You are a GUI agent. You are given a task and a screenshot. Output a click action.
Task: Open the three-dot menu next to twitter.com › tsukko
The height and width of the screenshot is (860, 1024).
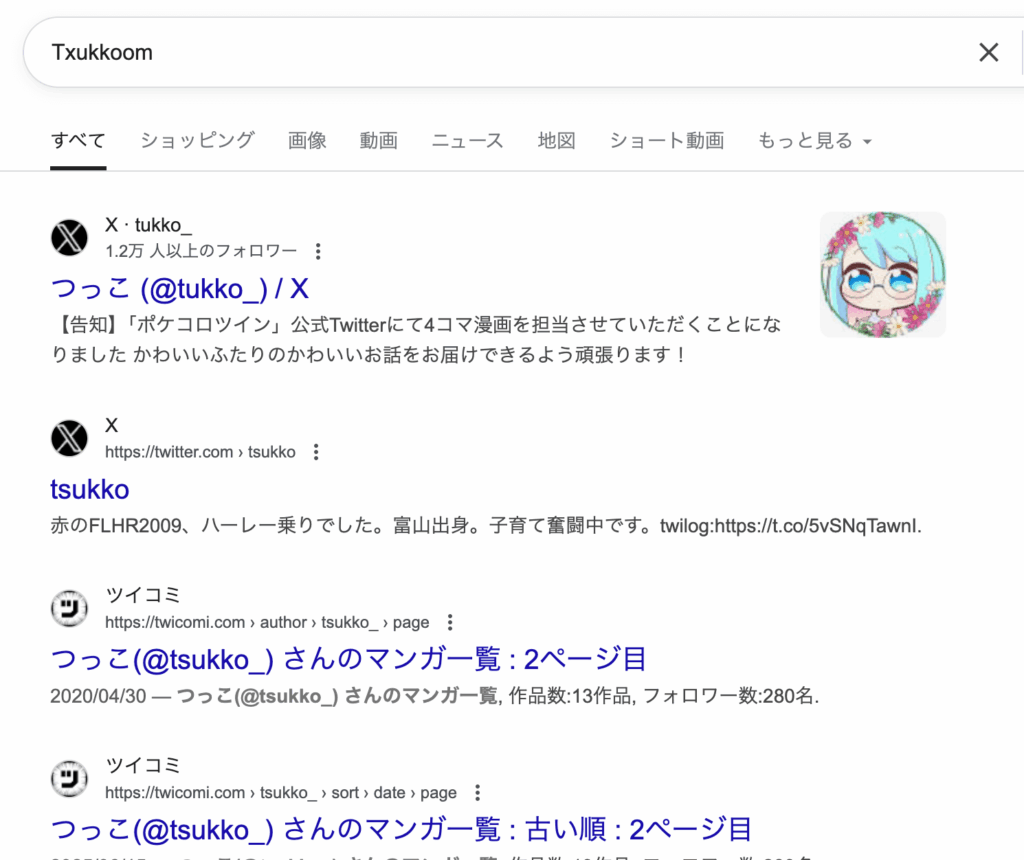coord(316,452)
